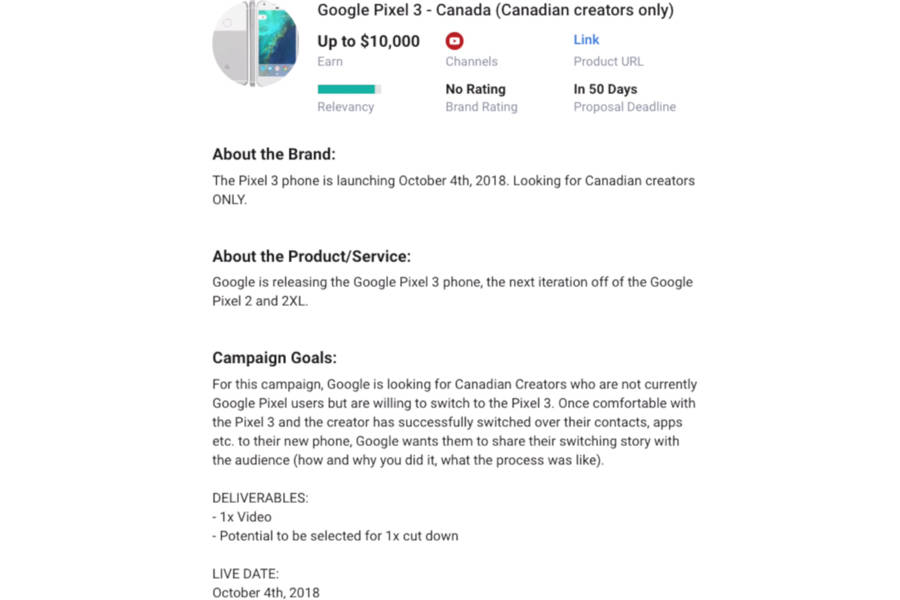
Task: Click the Channels label under YouTube icon
Action: pyautogui.click(x=471, y=62)
